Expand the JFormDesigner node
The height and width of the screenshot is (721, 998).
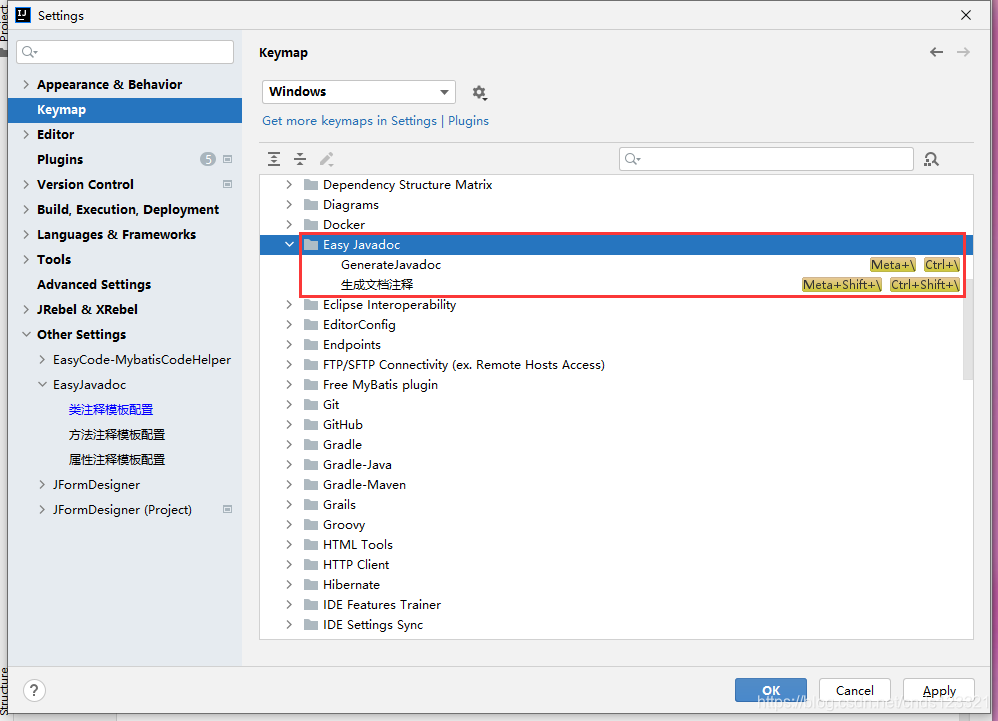[x=42, y=485]
